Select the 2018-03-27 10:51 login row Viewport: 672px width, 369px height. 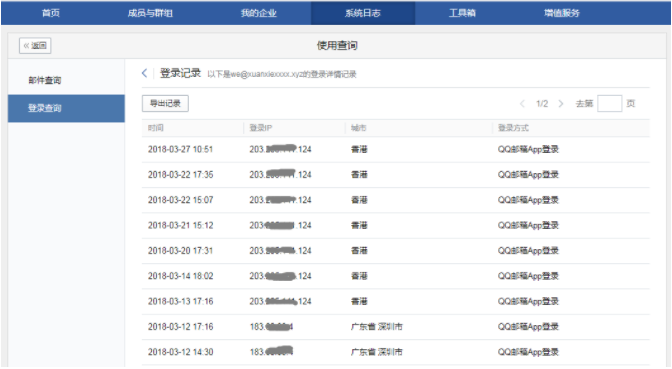tap(396, 149)
